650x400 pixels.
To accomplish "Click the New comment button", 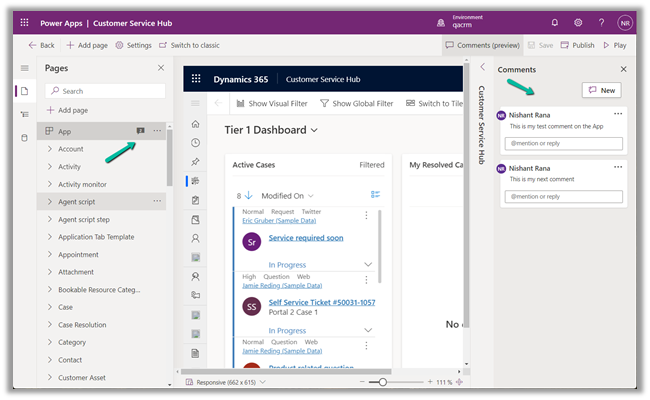I will pyautogui.click(x=600, y=90).
